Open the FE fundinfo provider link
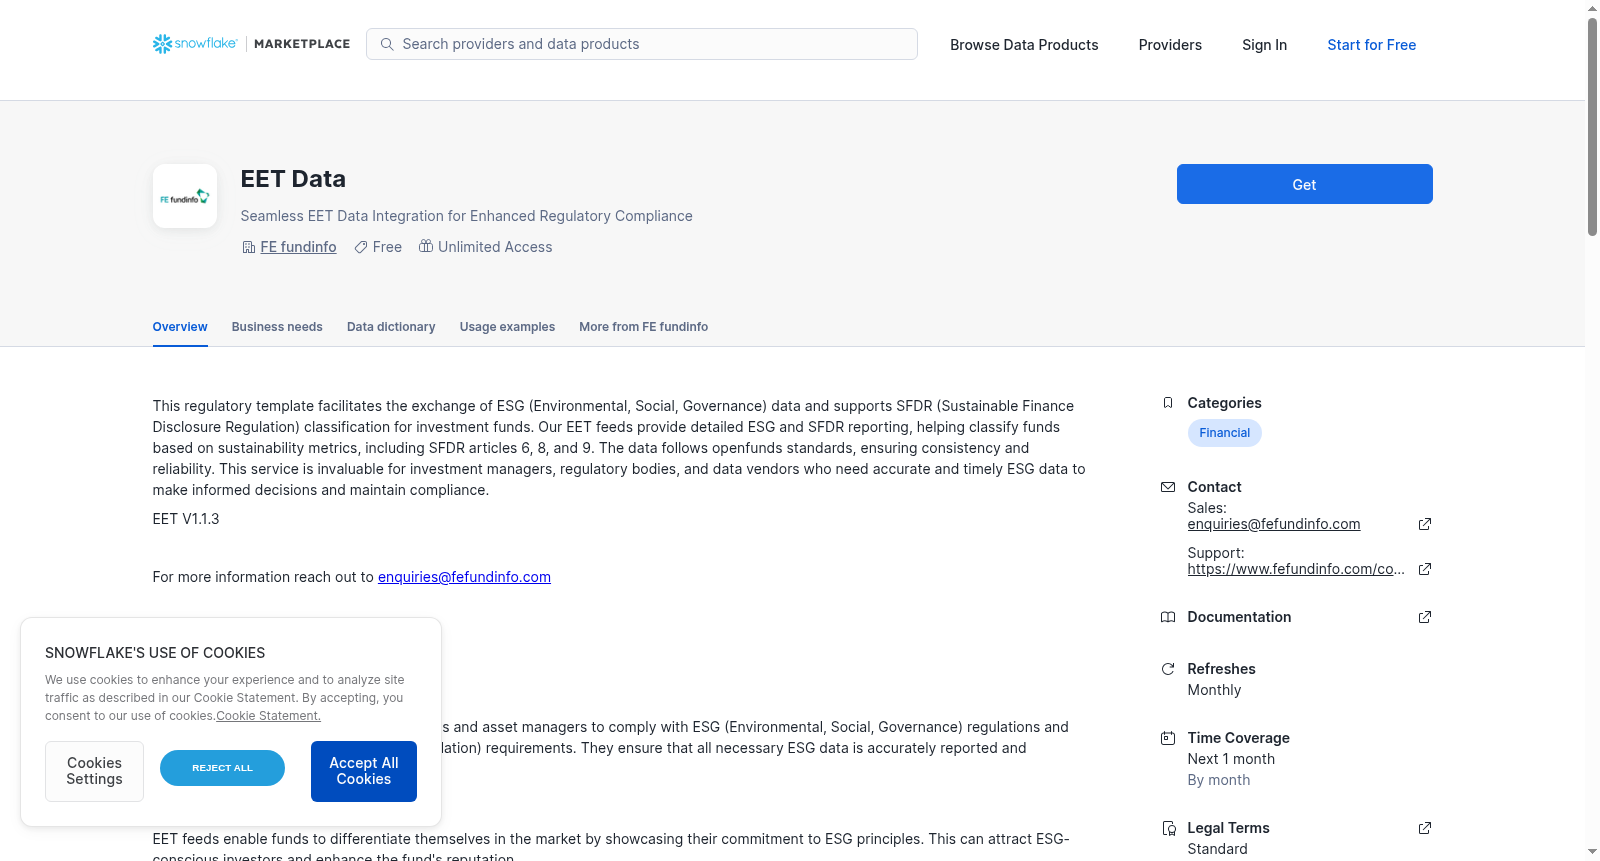 pyautogui.click(x=298, y=247)
